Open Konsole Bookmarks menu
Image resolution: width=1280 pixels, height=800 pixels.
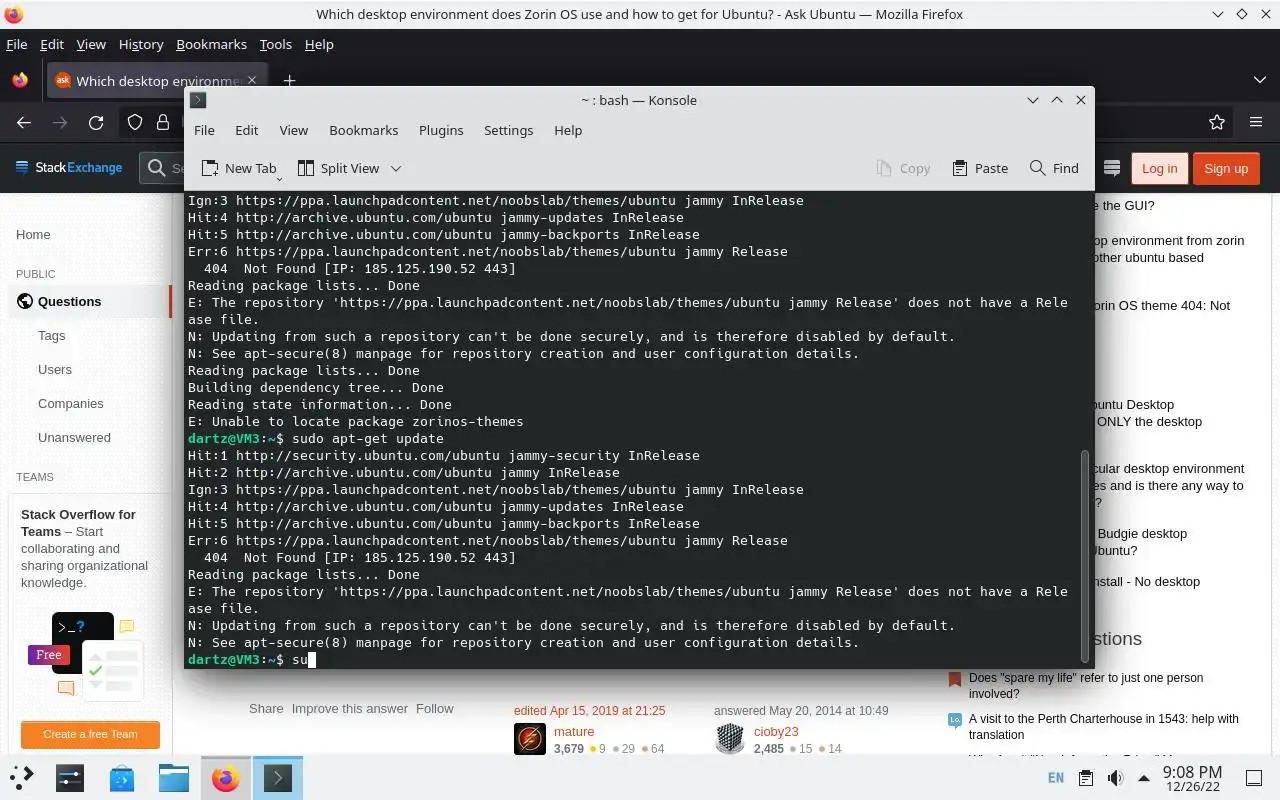(364, 130)
